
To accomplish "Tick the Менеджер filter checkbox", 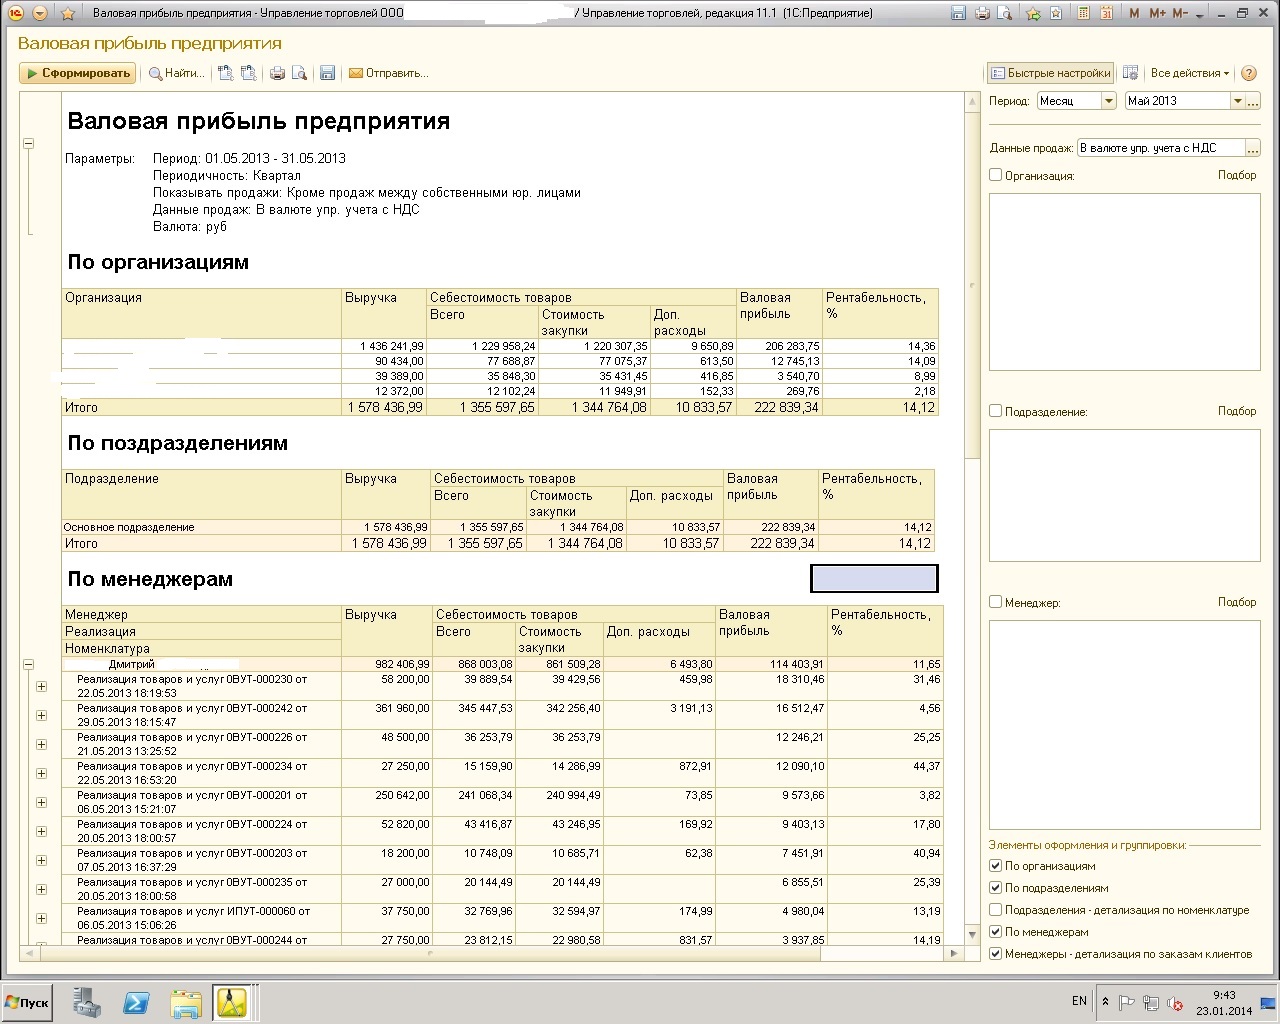I will tap(995, 602).
